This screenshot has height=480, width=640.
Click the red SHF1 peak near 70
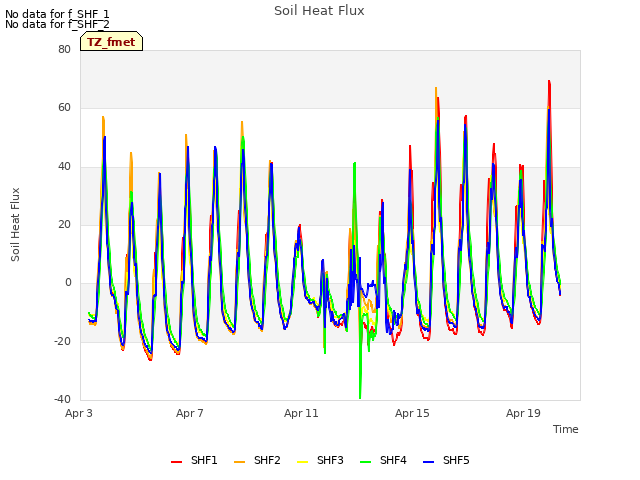click(549, 84)
